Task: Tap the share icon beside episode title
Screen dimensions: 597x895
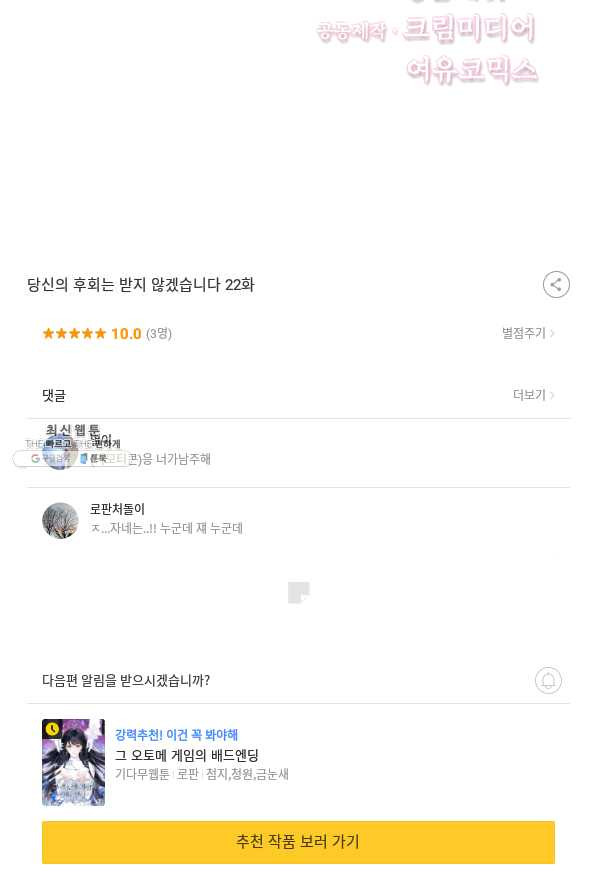Action: point(556,284)
